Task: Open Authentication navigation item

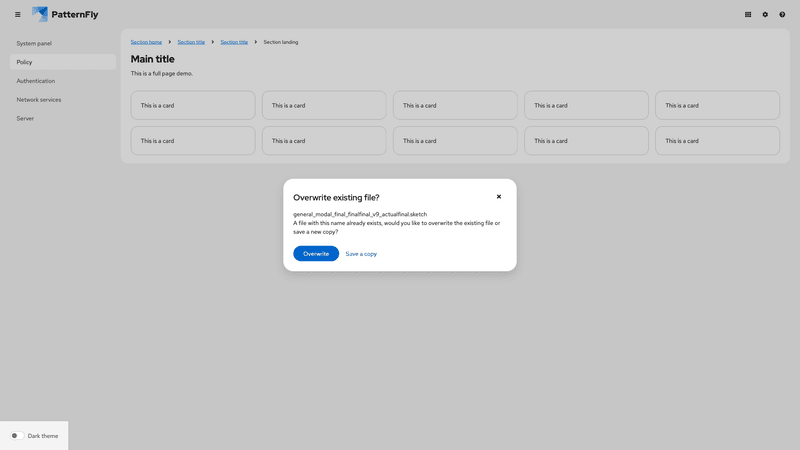Action: [36, 81]
